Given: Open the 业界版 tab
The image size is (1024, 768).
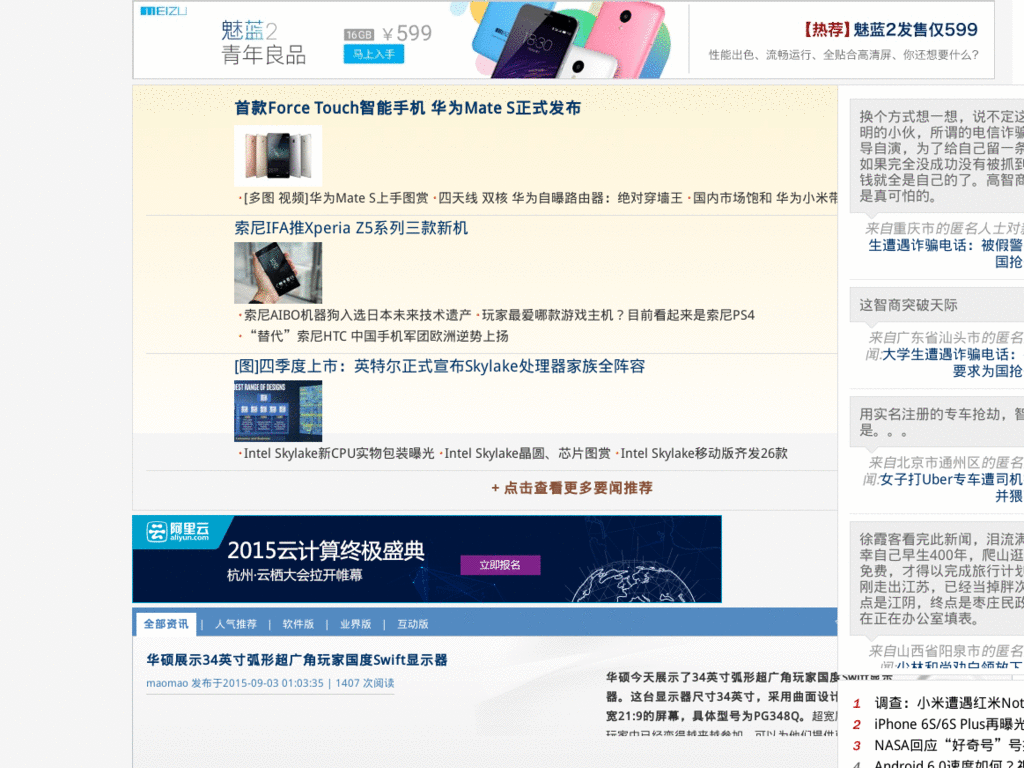Looking at the screenshot, I should tap(356, 623).
